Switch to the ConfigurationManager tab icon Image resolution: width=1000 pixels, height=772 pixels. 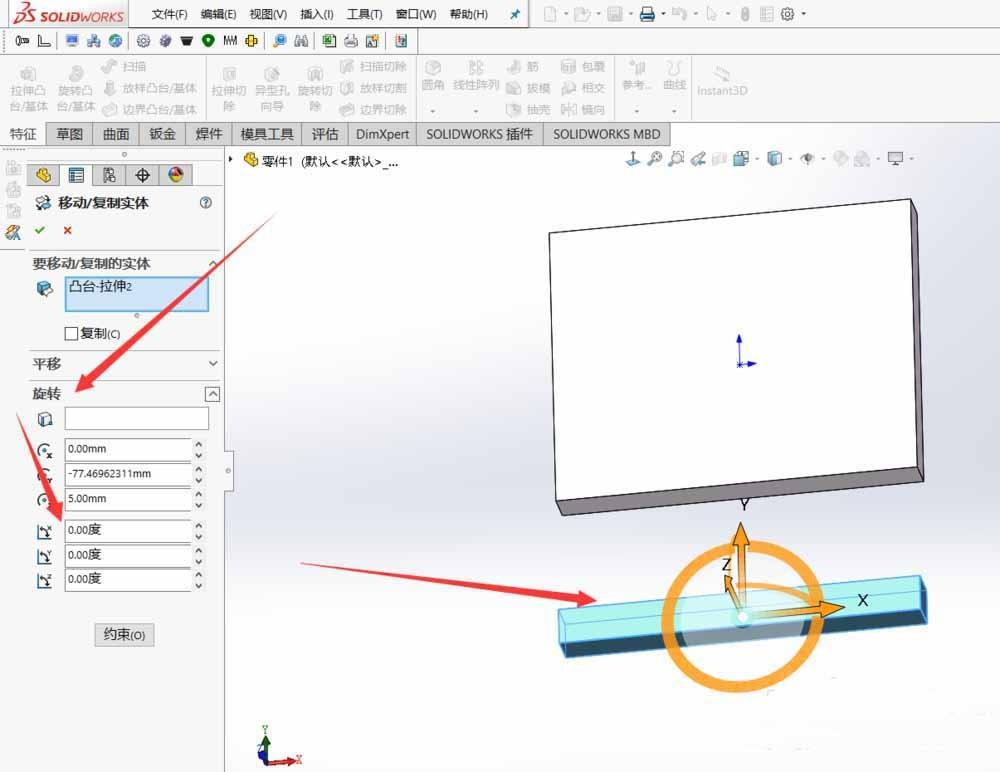pyautogui.click(x=109, y=175)
